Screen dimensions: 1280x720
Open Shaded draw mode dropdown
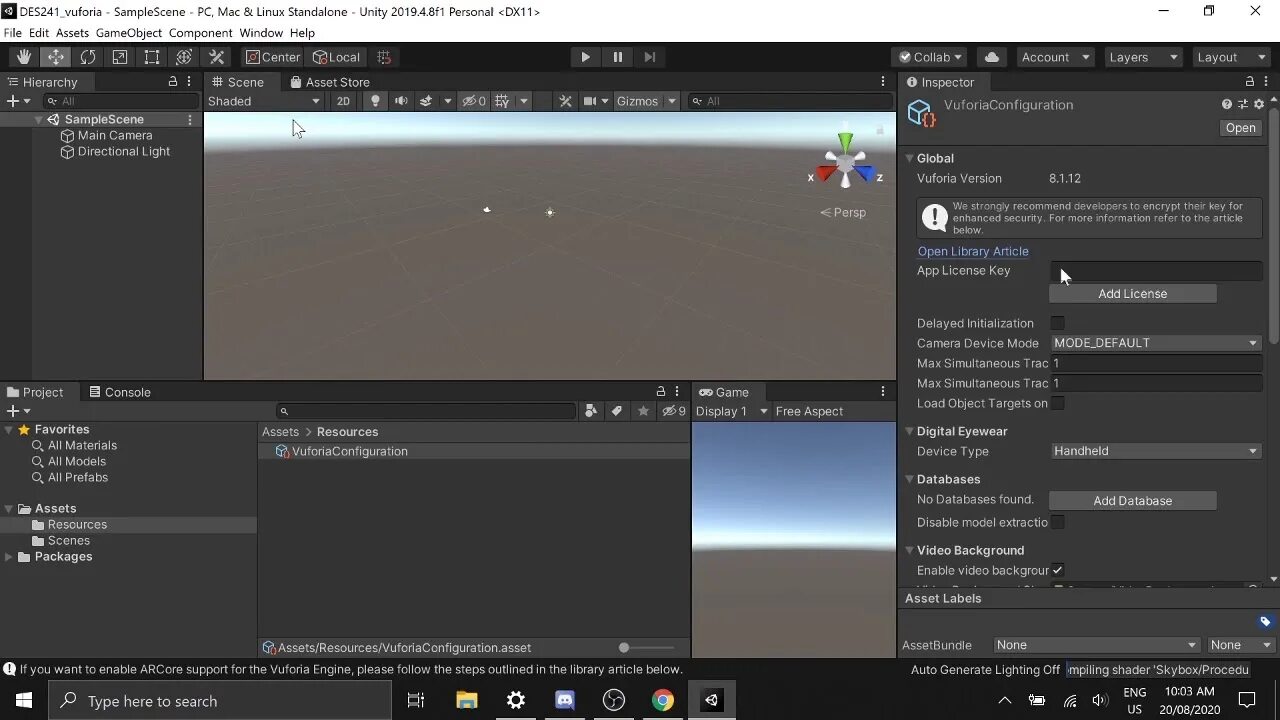click(x=264, y=101)
